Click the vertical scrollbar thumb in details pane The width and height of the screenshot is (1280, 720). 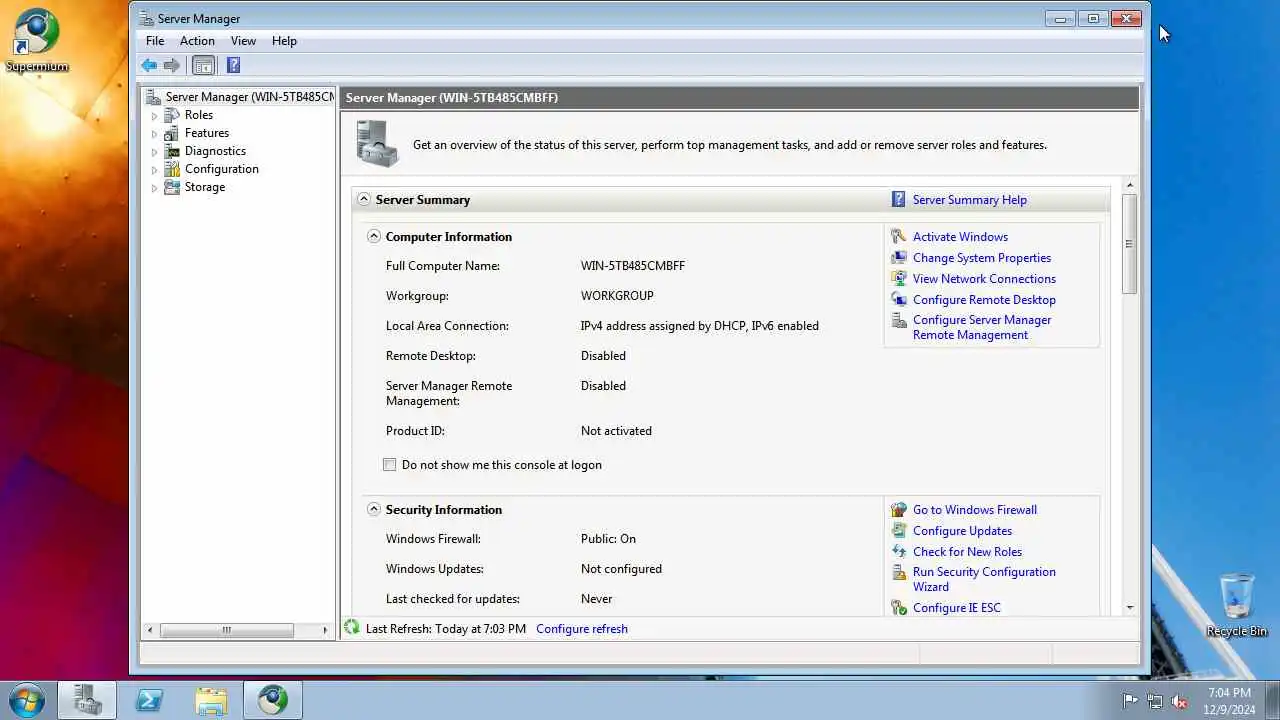(x=1130, y=243)
